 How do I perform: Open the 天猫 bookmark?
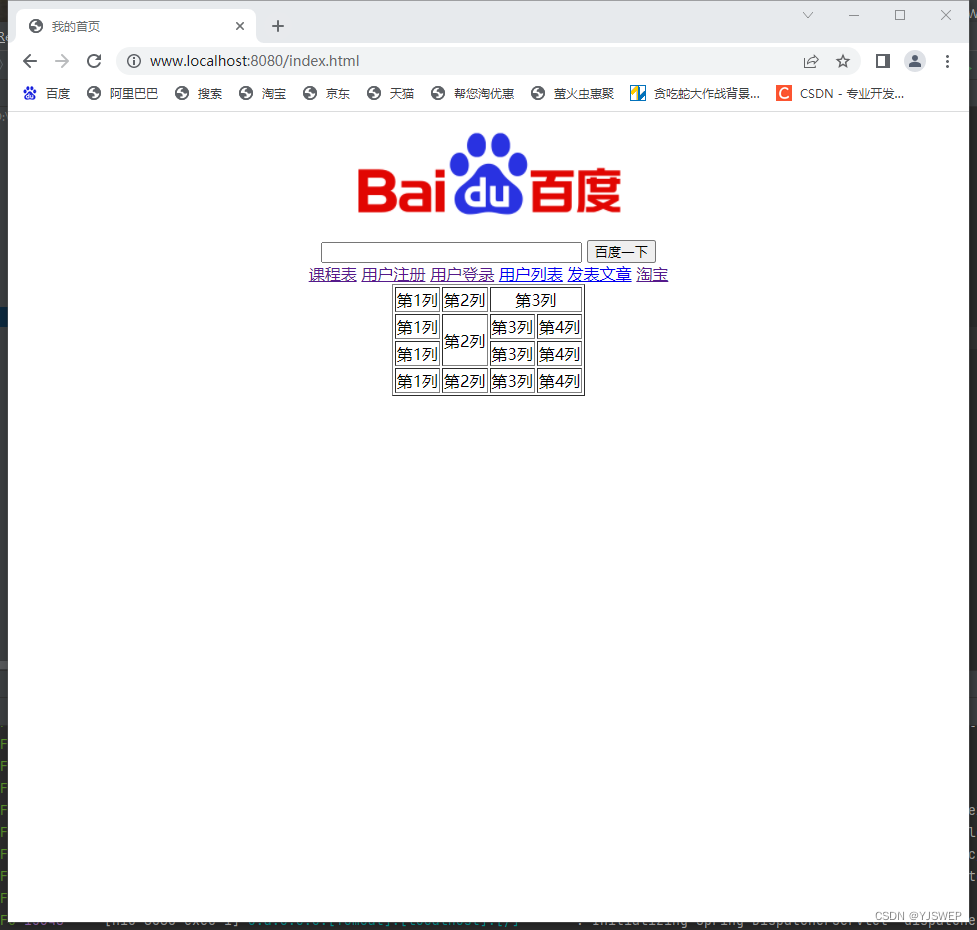(x=391, y=93)
